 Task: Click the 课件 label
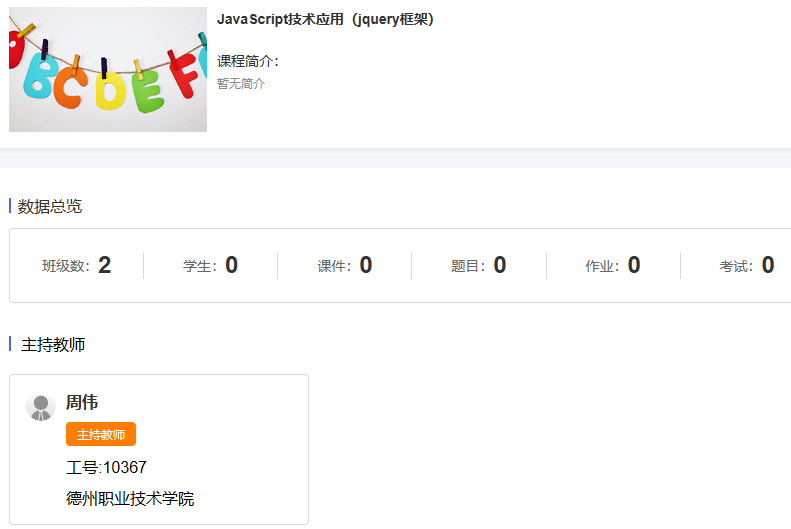point(334,266)
